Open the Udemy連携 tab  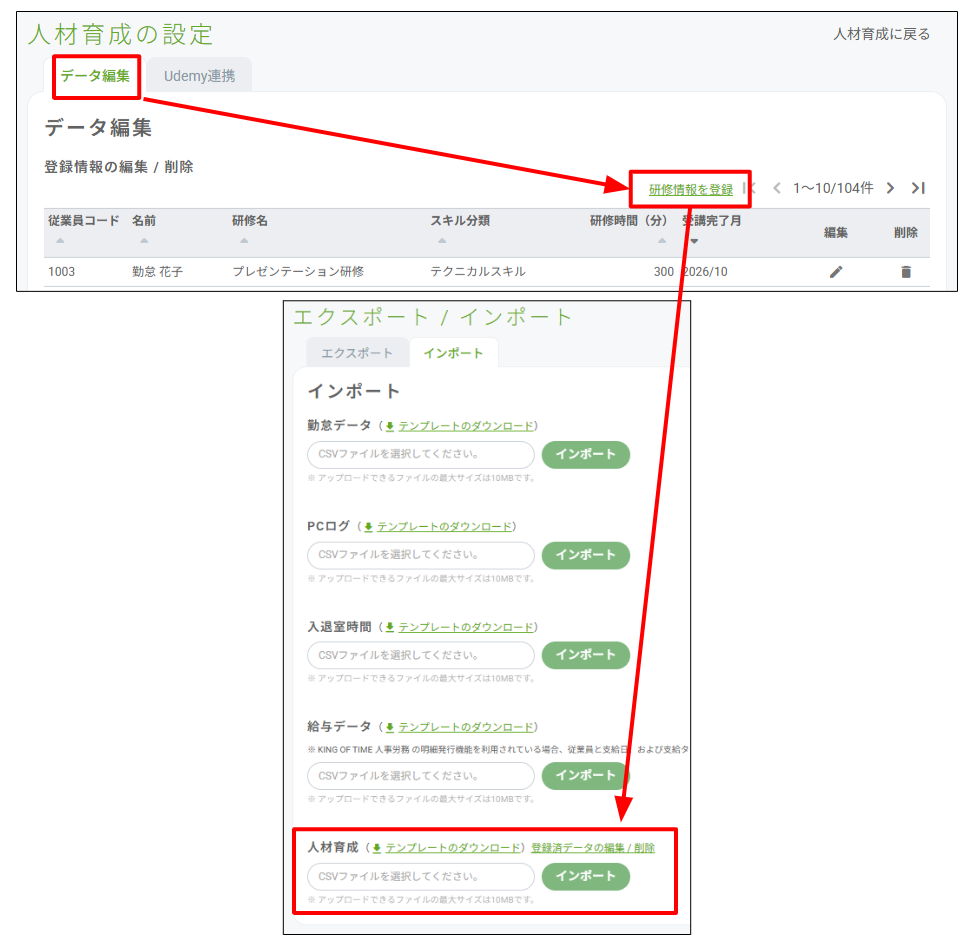199,76
